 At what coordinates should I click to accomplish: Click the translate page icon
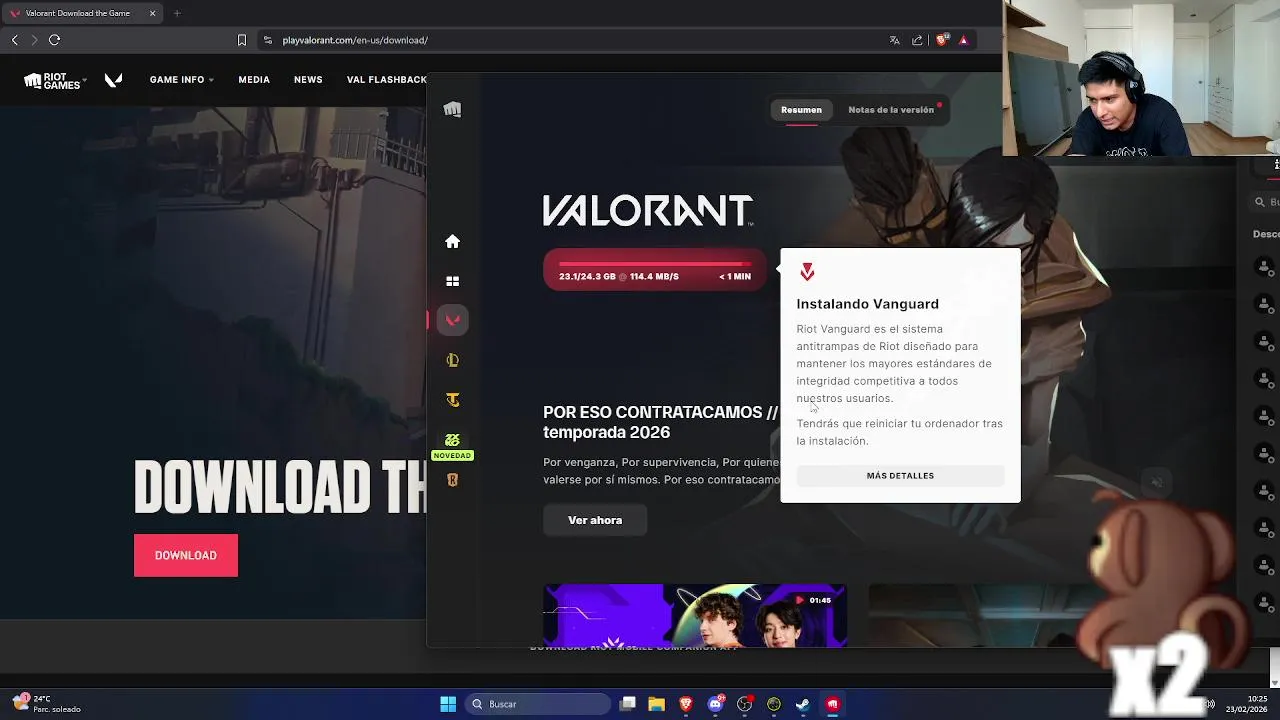coord(894,40)
